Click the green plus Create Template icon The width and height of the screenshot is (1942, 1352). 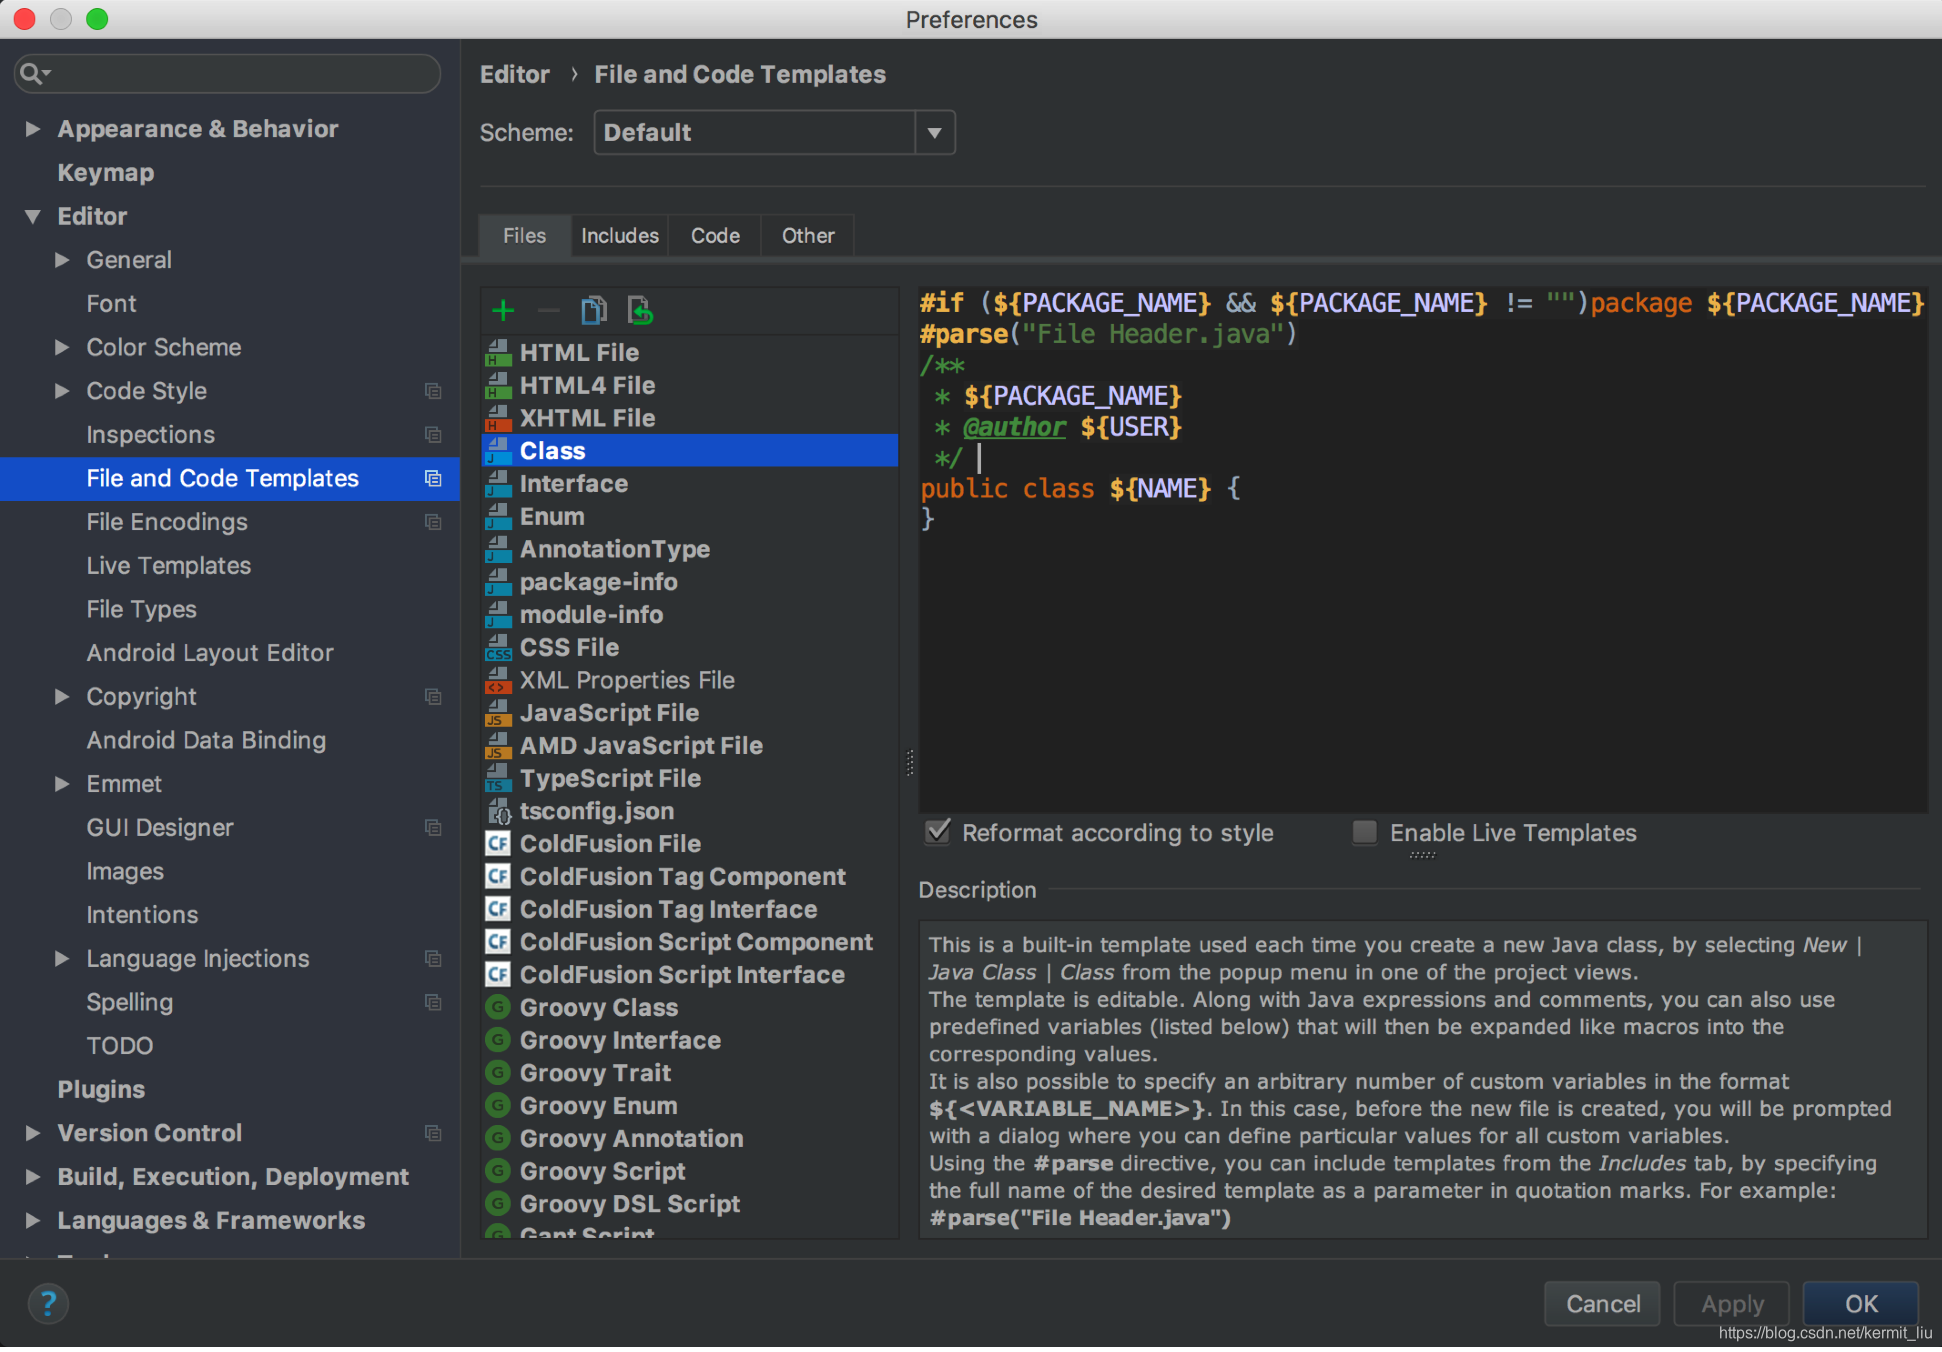(503, 311)
